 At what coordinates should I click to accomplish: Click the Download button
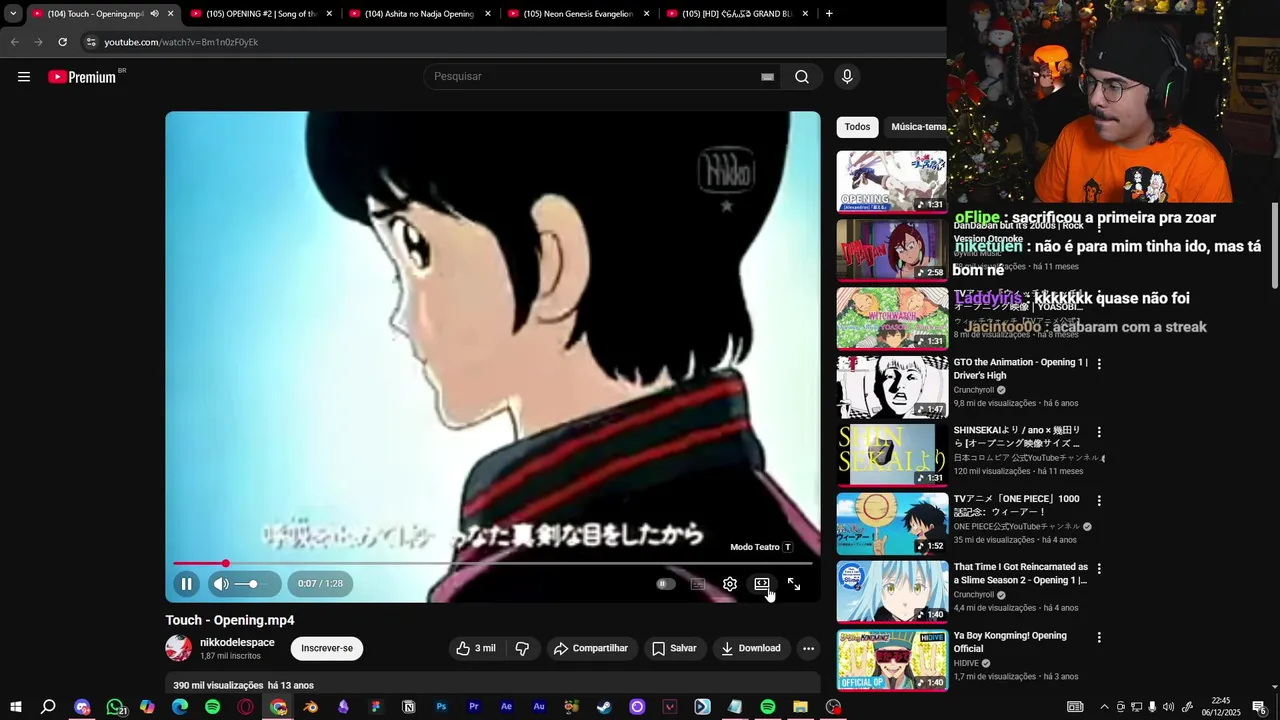click(x=751, y=648)
